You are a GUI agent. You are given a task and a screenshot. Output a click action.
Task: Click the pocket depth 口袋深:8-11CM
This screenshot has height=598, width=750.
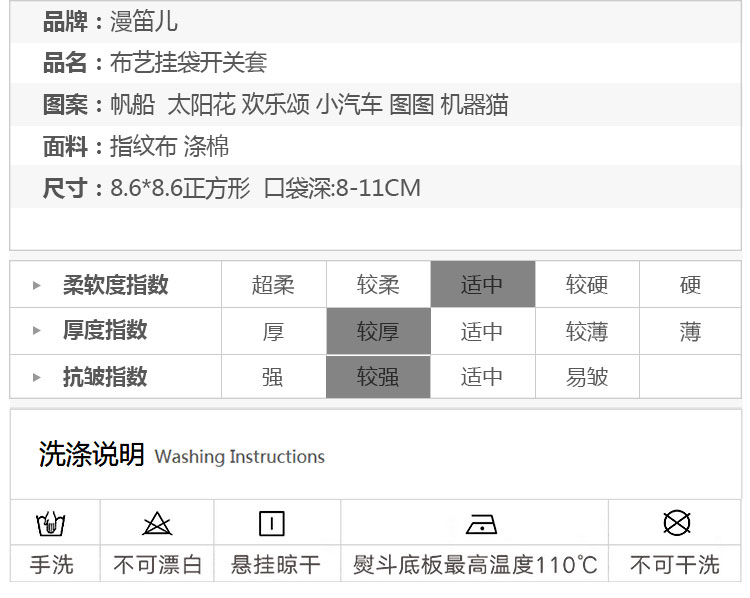342,188
